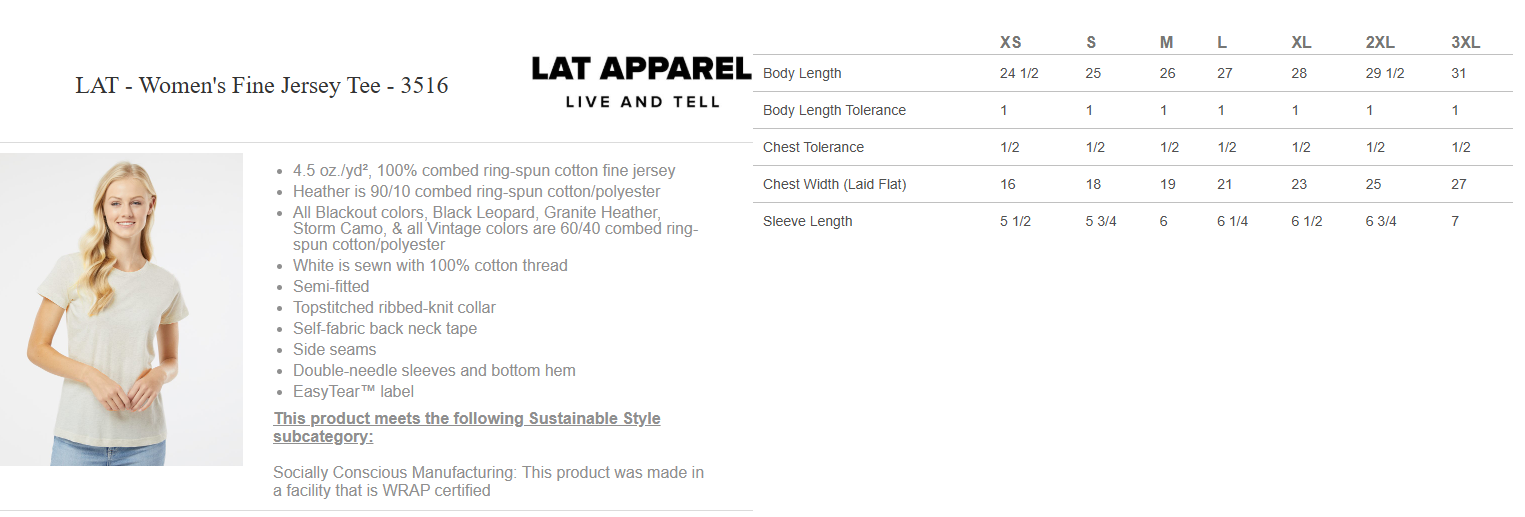Viewport: 1525px width, 517px height.
Task: Click the WRAP certified manufacturing paragraph
Action: (488, 481)
